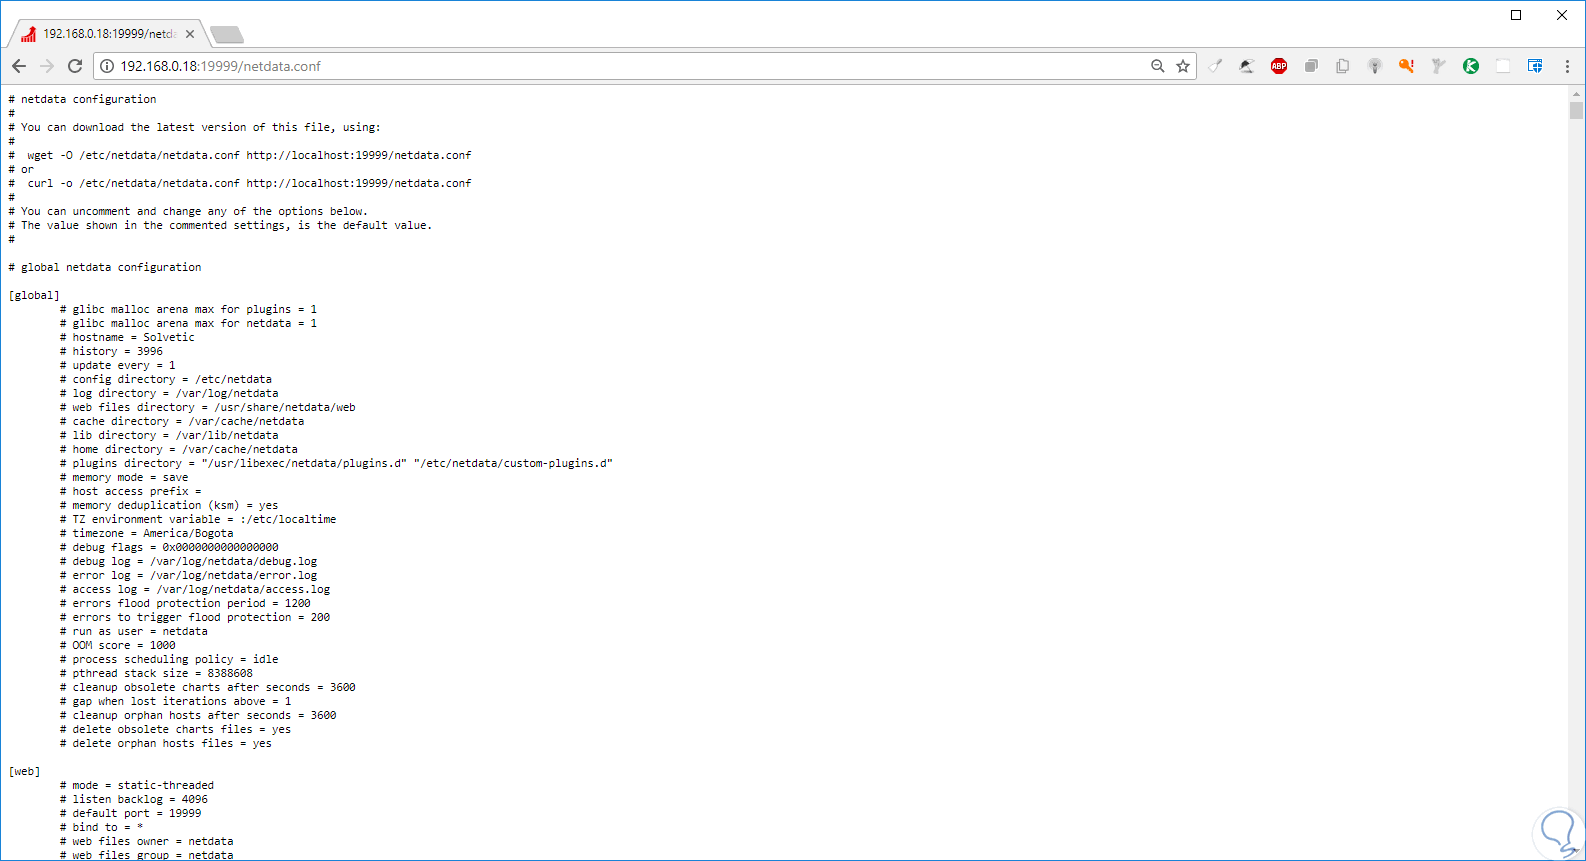Click the grey tree-shaped extension icon
Screen dimensions: 1586x861
click(1439, 66)
